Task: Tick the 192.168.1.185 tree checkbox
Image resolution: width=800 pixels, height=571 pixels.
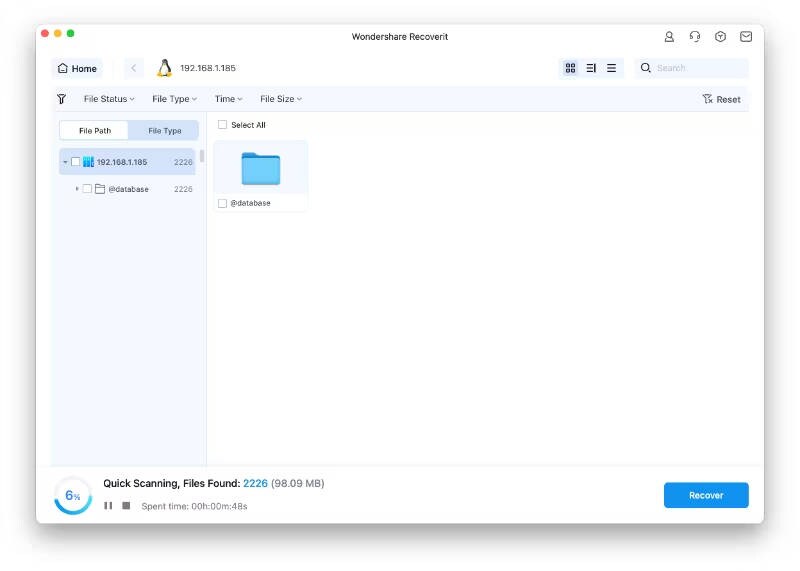Action: [x=76, y=162]
